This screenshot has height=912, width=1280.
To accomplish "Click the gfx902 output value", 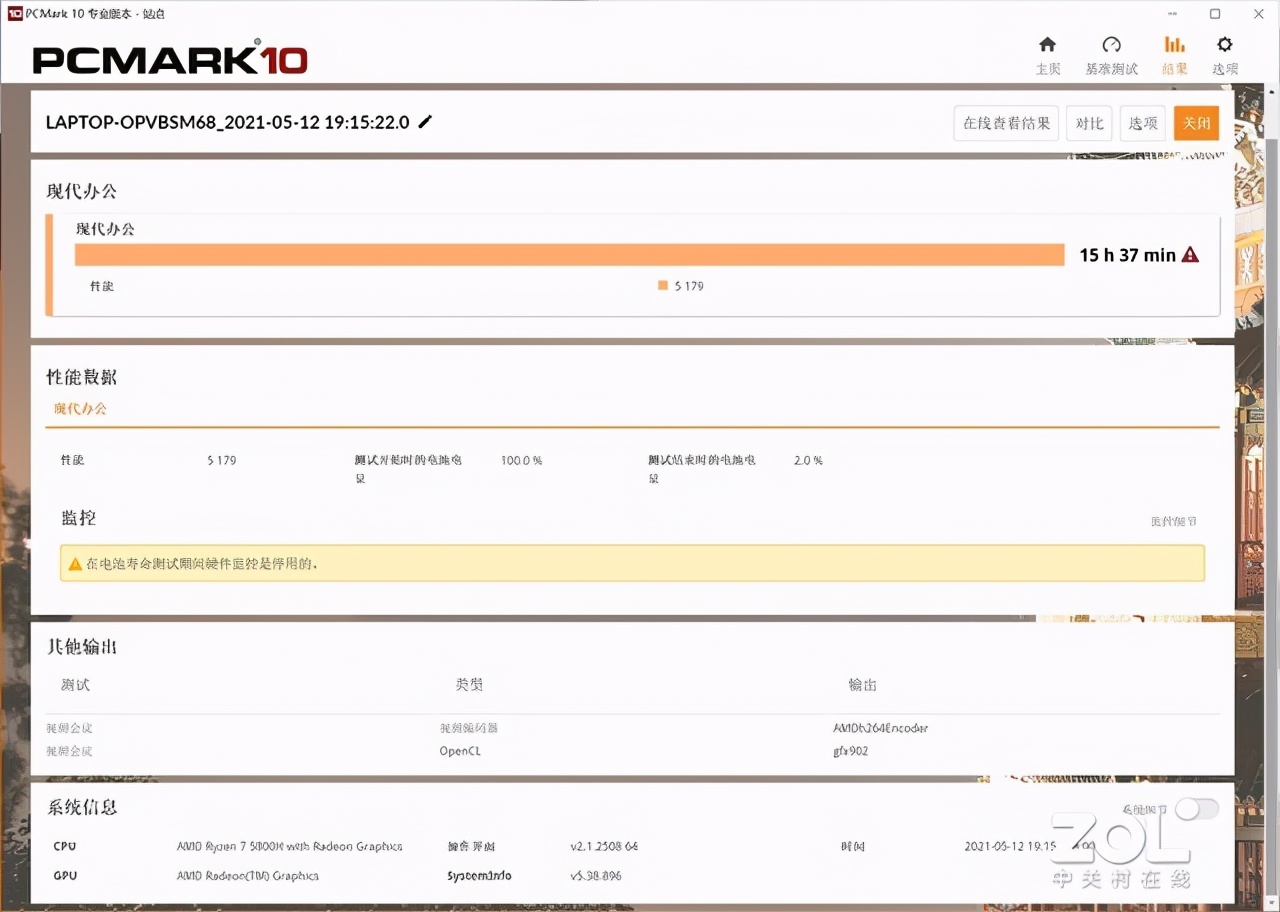I will coord(850,751).
